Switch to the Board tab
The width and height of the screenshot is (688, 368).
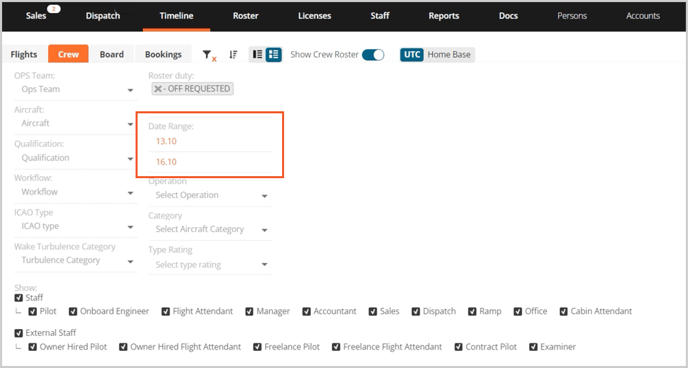[111, 54]
